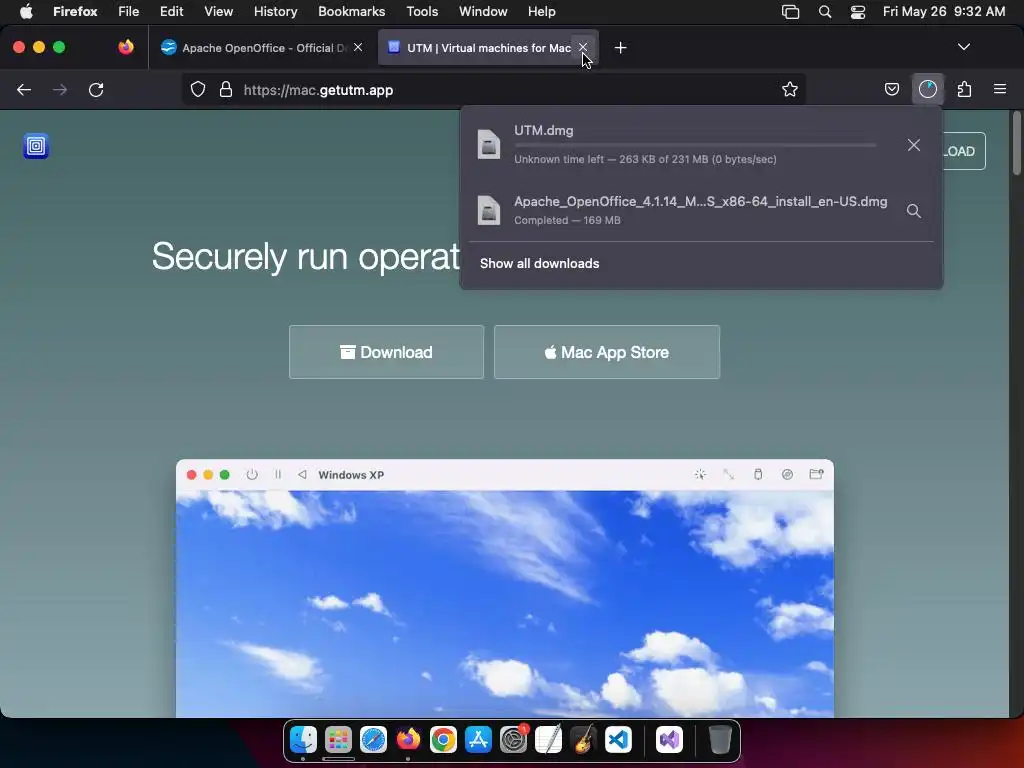Open Firefox View pinned tab icon
The height and width of the screenshot is (768, 1024).
tap(126, 48)
